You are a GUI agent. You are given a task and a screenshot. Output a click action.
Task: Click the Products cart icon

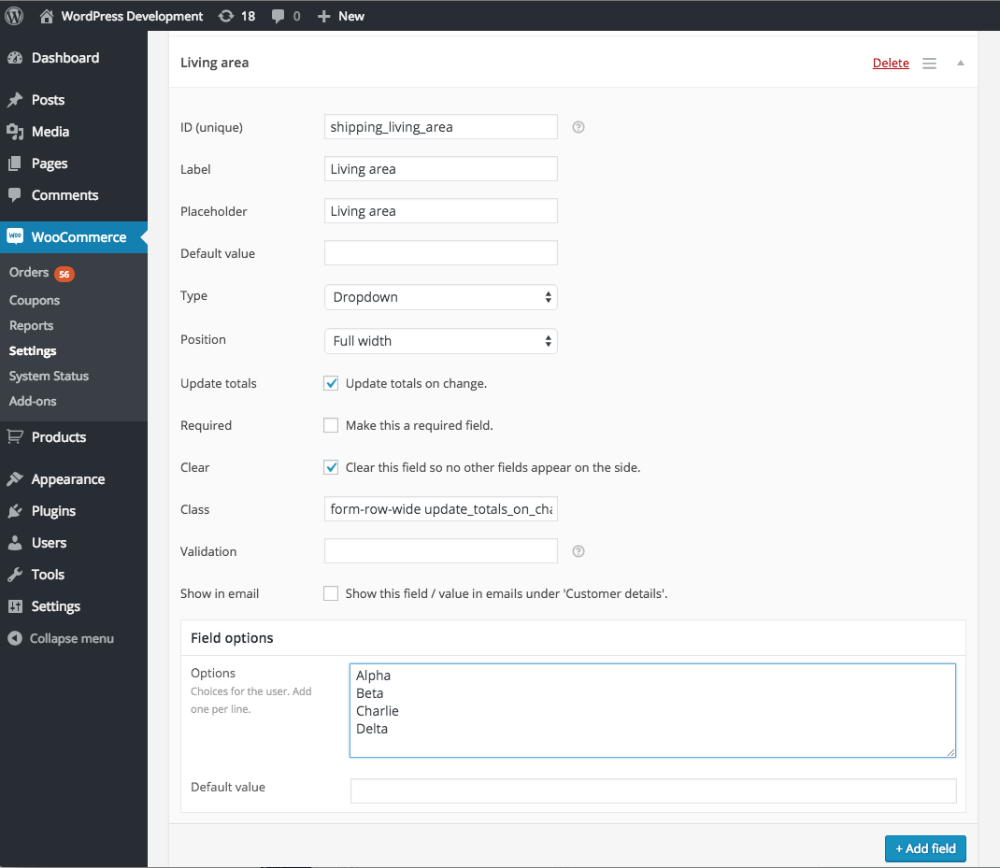point(15,437)
